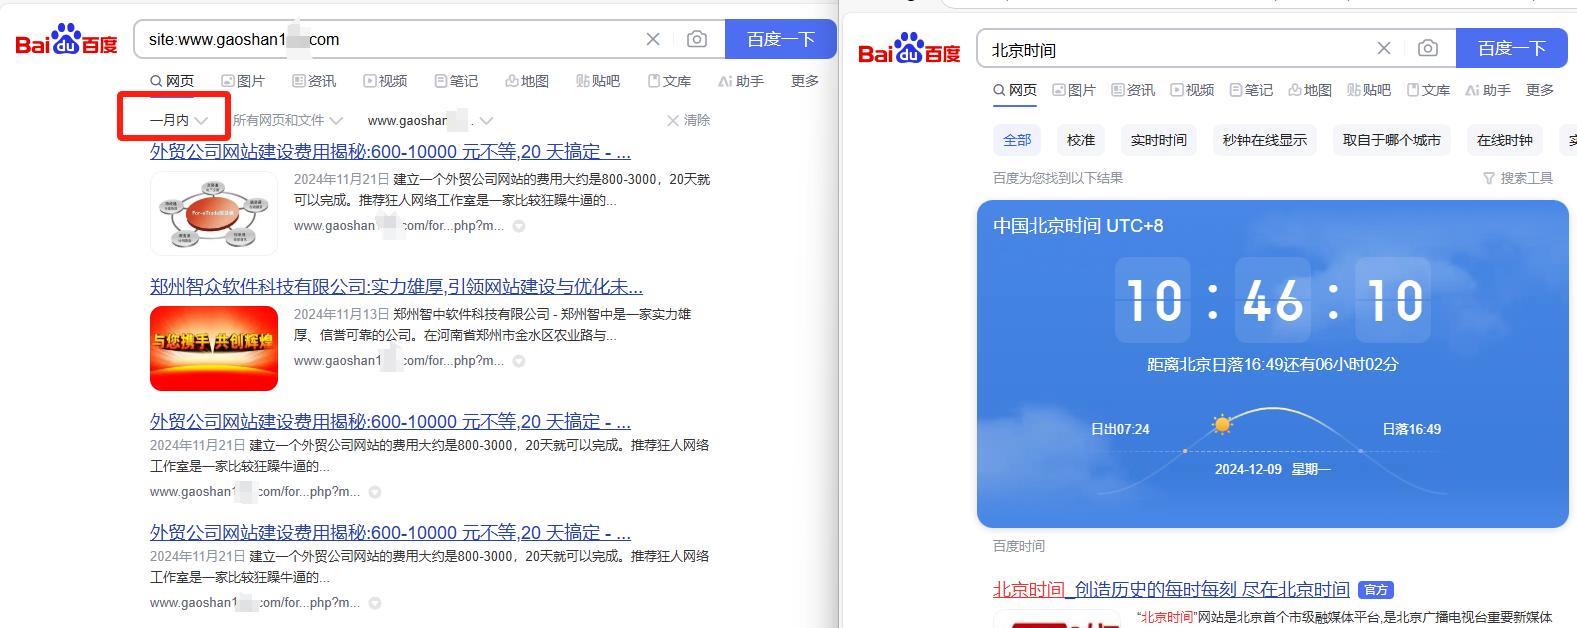The image size is (1577, 628).
Task: Open the www.gaoshan site filter dropdown
Action: click(x=430, y=120)
